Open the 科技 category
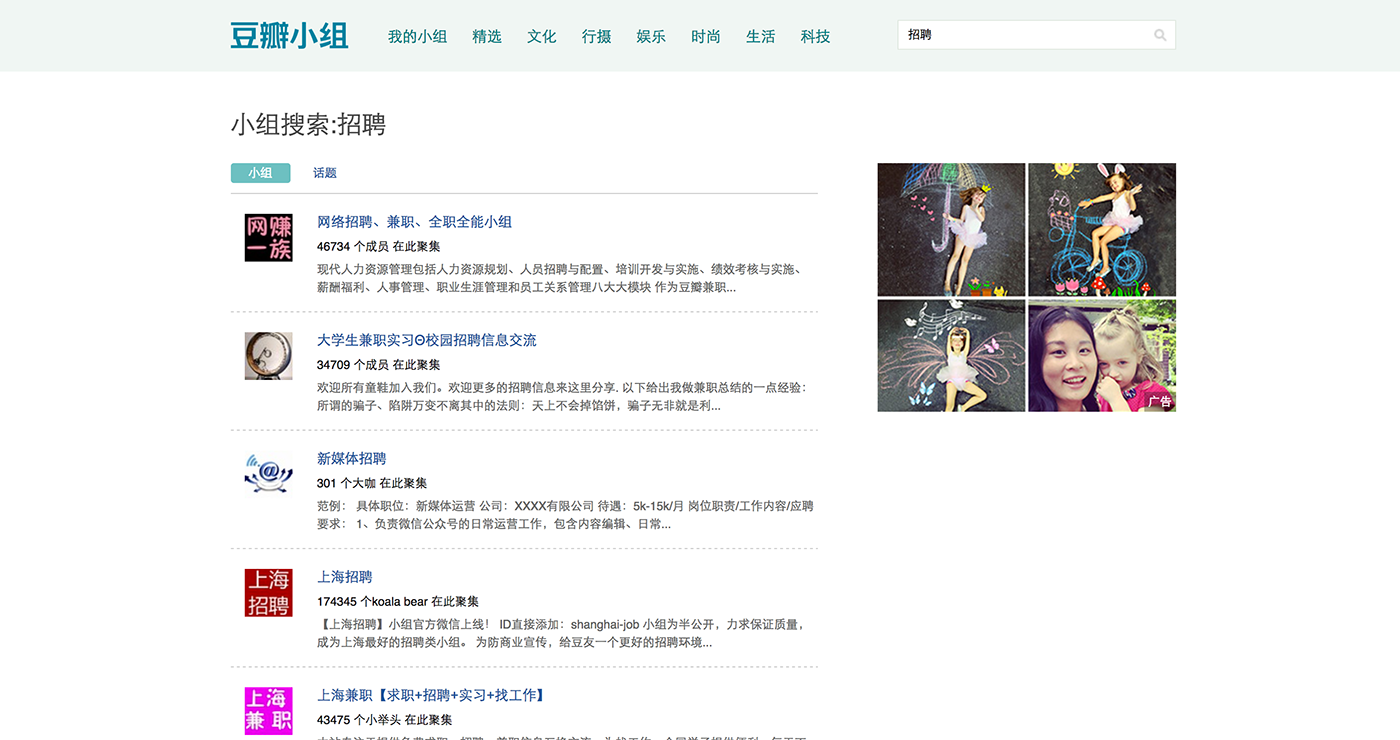1400x740 pixels. tap(816, 36)
